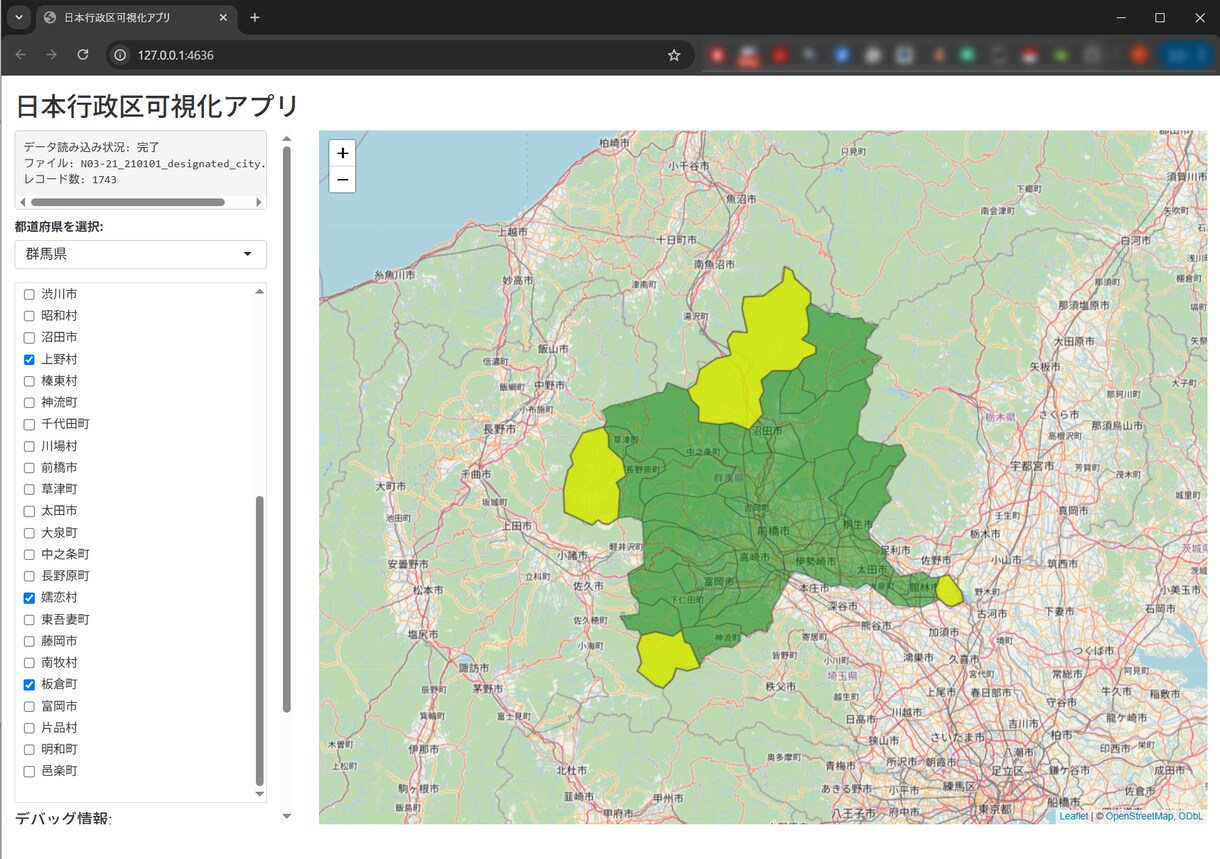Check the 榛東村 checkbox

(x=29, y=381)
